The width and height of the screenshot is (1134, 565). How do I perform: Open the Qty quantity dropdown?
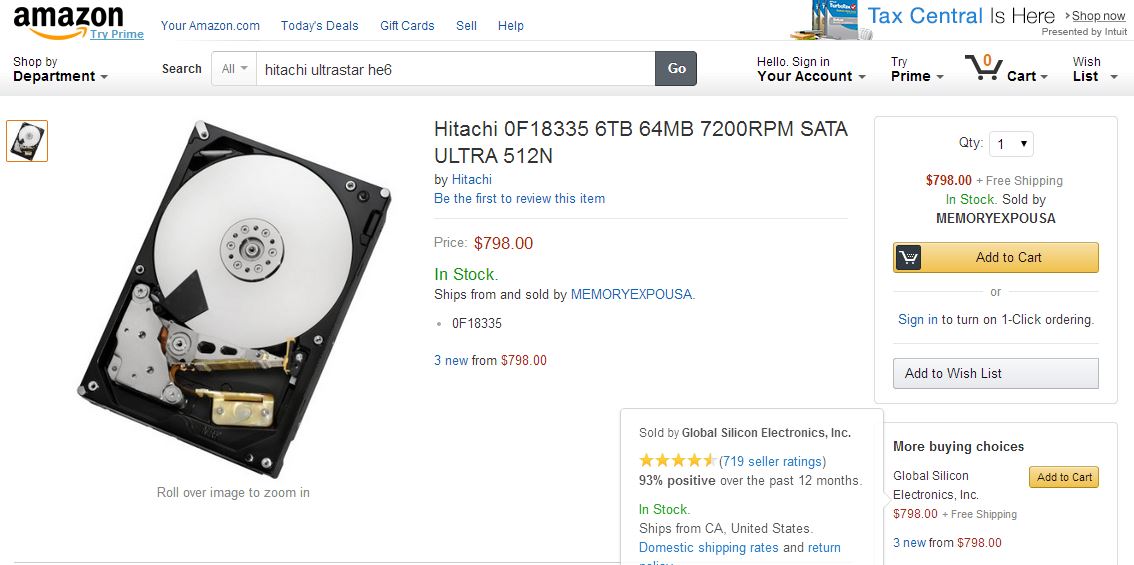[x=1011, y=144]
